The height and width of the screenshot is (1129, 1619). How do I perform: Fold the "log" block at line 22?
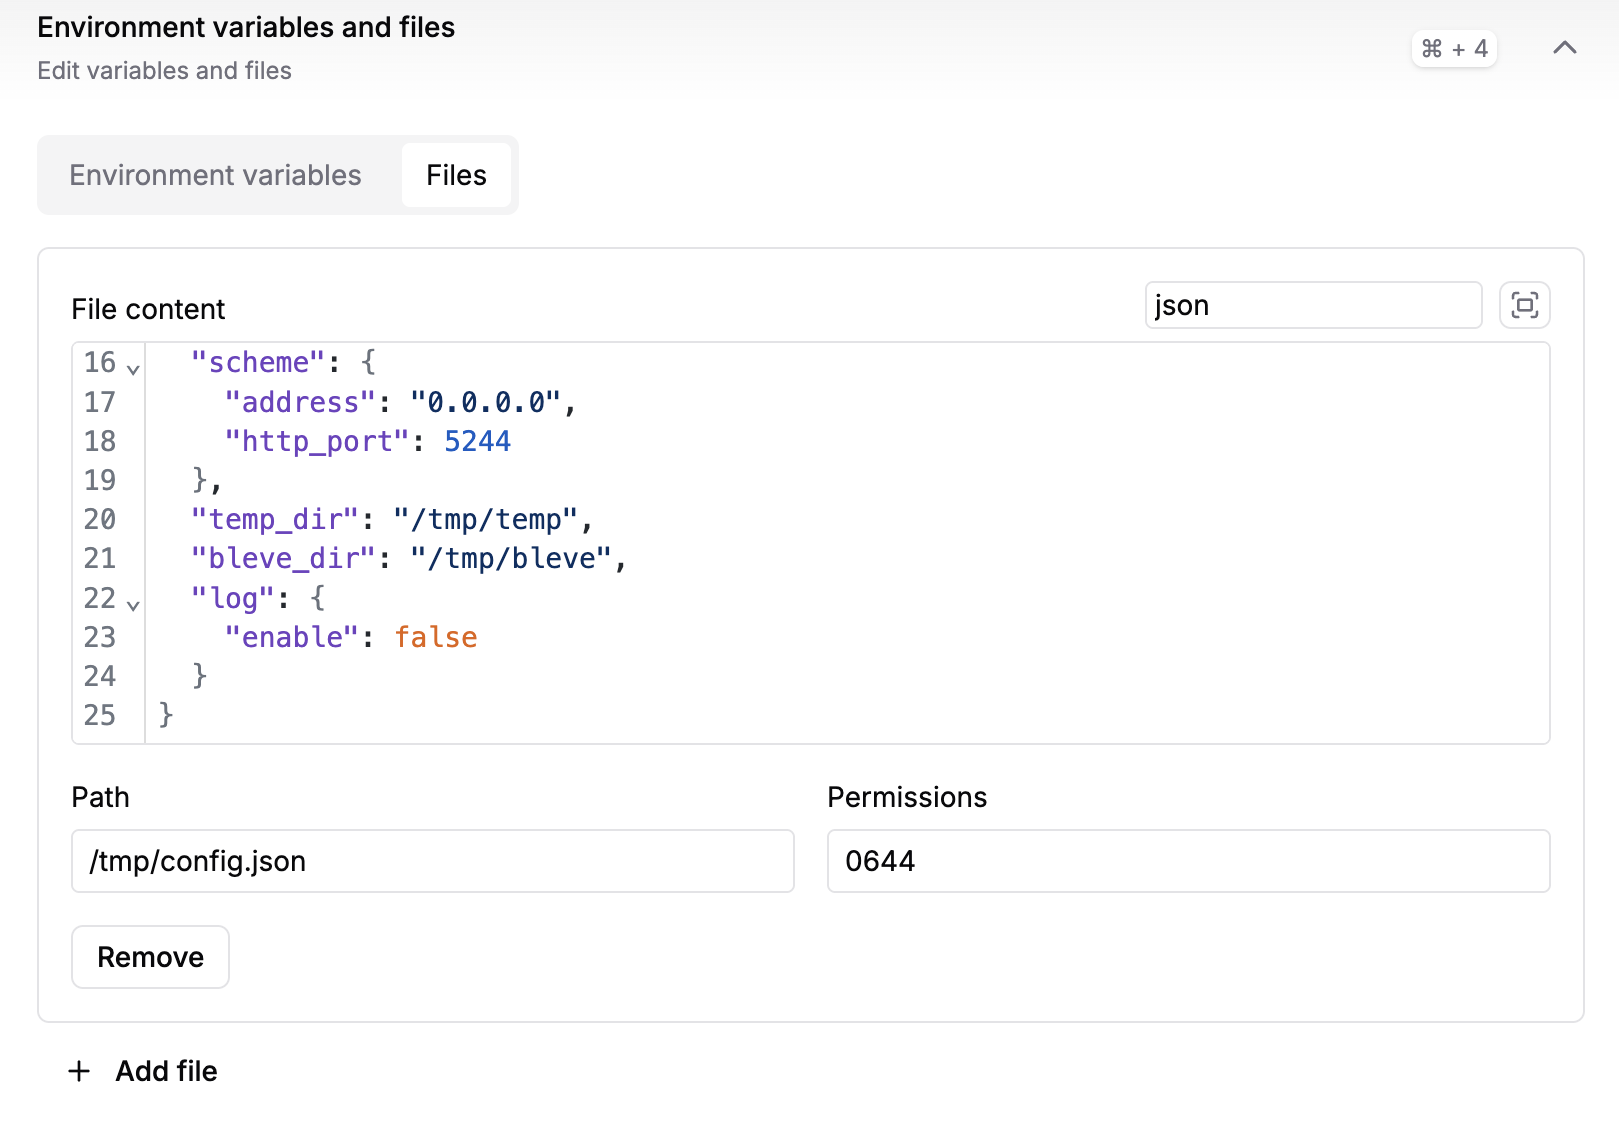(133, 604)
